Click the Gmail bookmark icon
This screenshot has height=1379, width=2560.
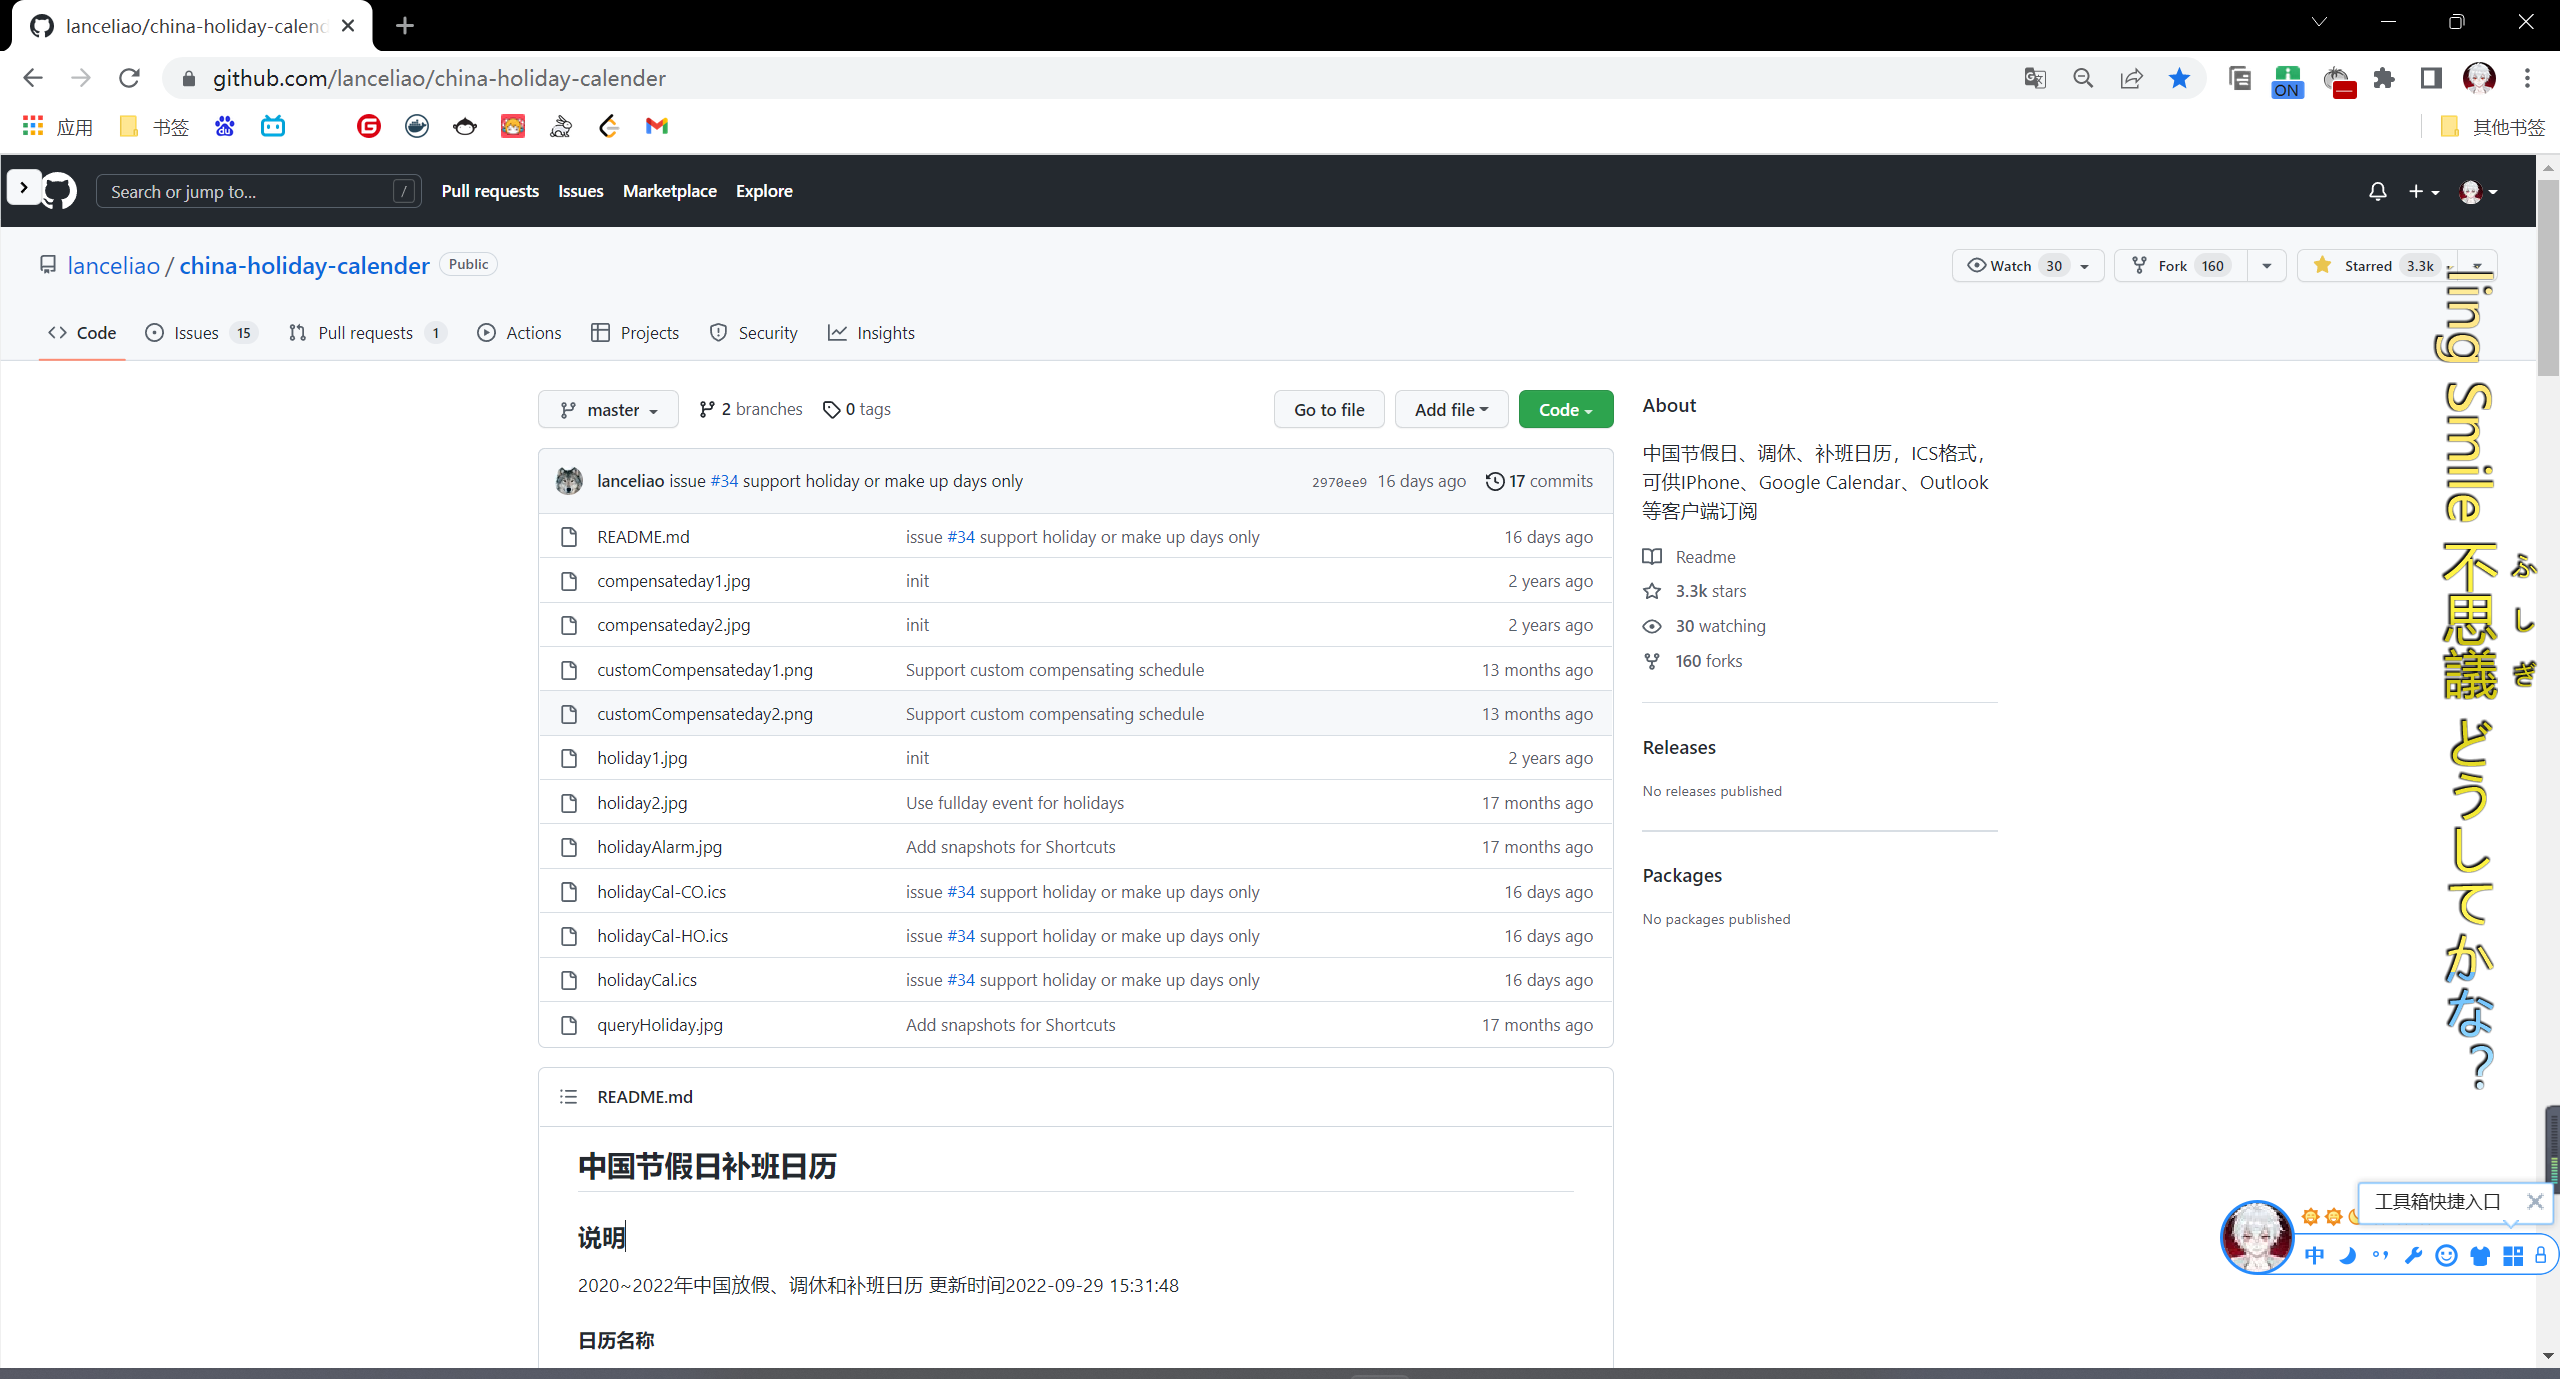656,126
